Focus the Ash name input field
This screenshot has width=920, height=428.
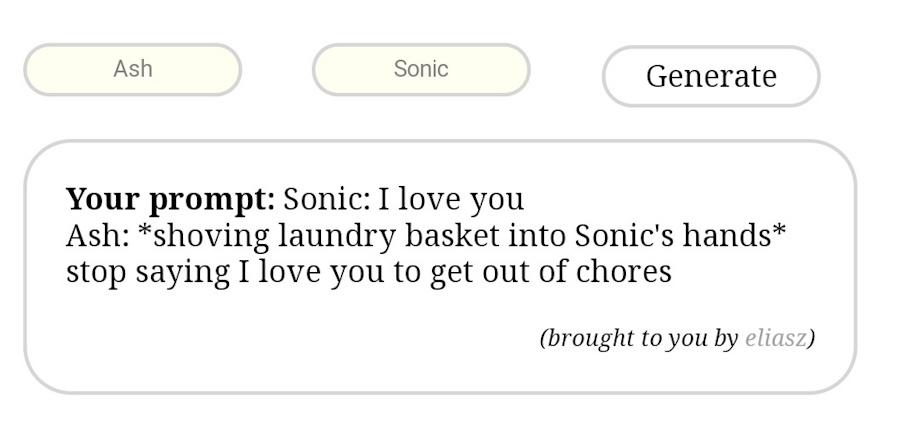[133, 69]
